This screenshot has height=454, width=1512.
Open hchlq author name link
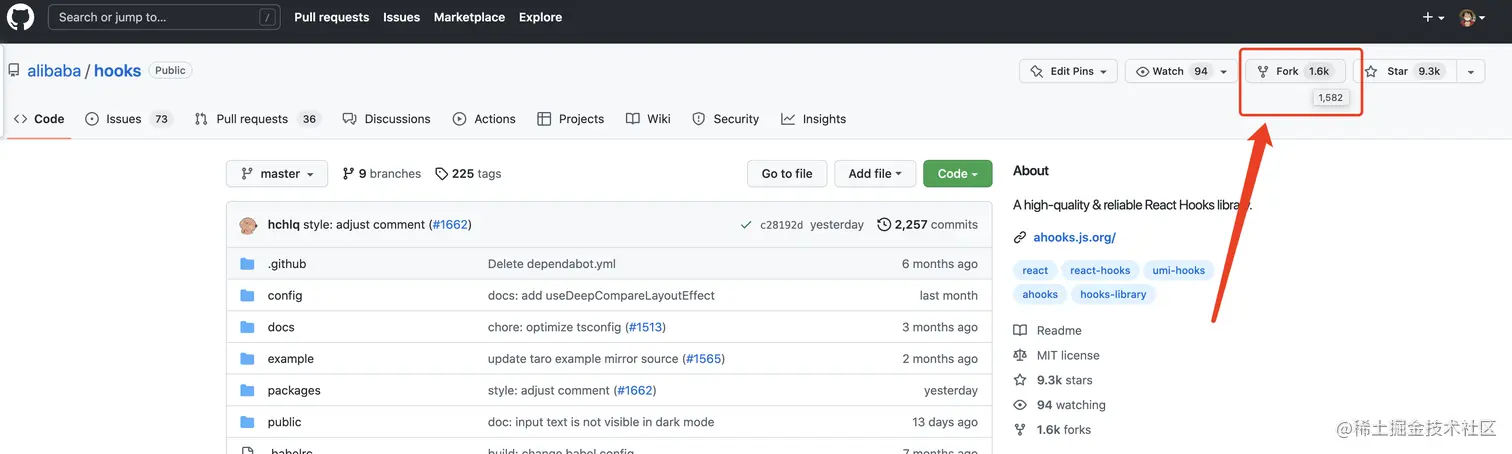pyautogui.click(x=284, y=225)
